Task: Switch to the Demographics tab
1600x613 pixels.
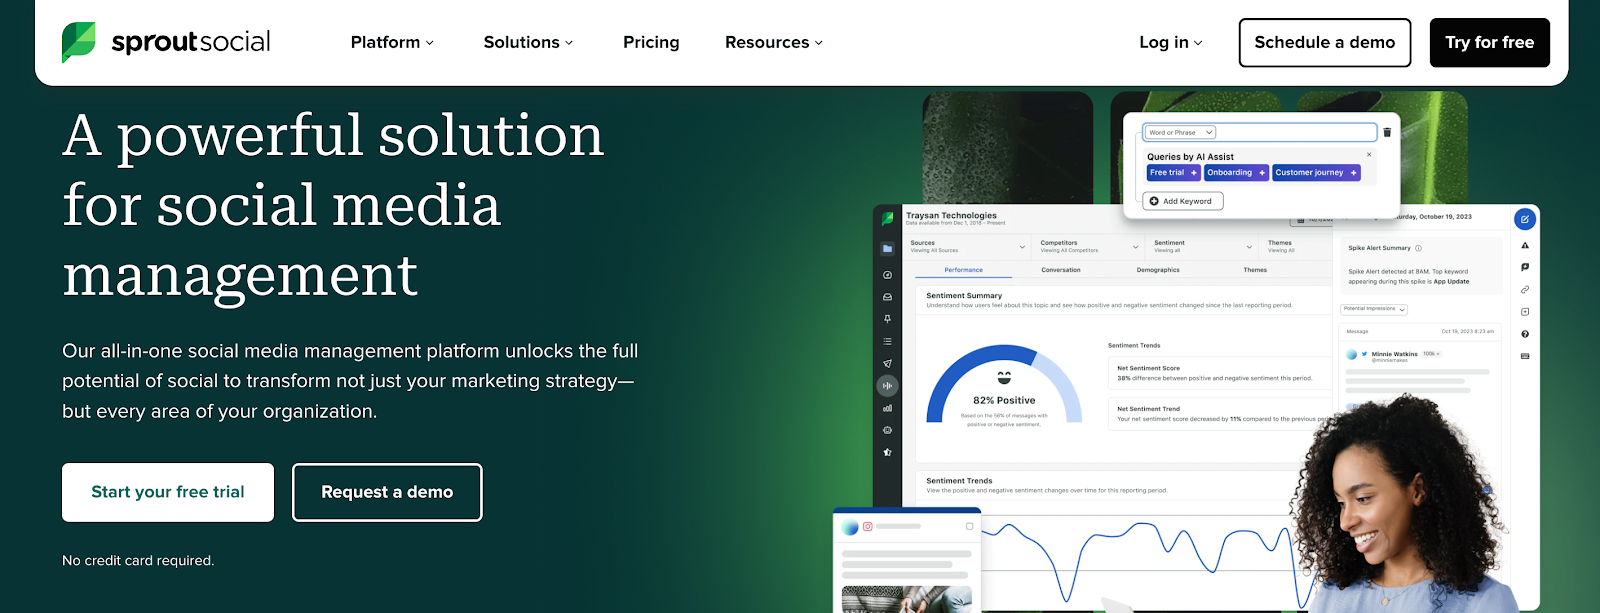Action: coord(1158,270)
